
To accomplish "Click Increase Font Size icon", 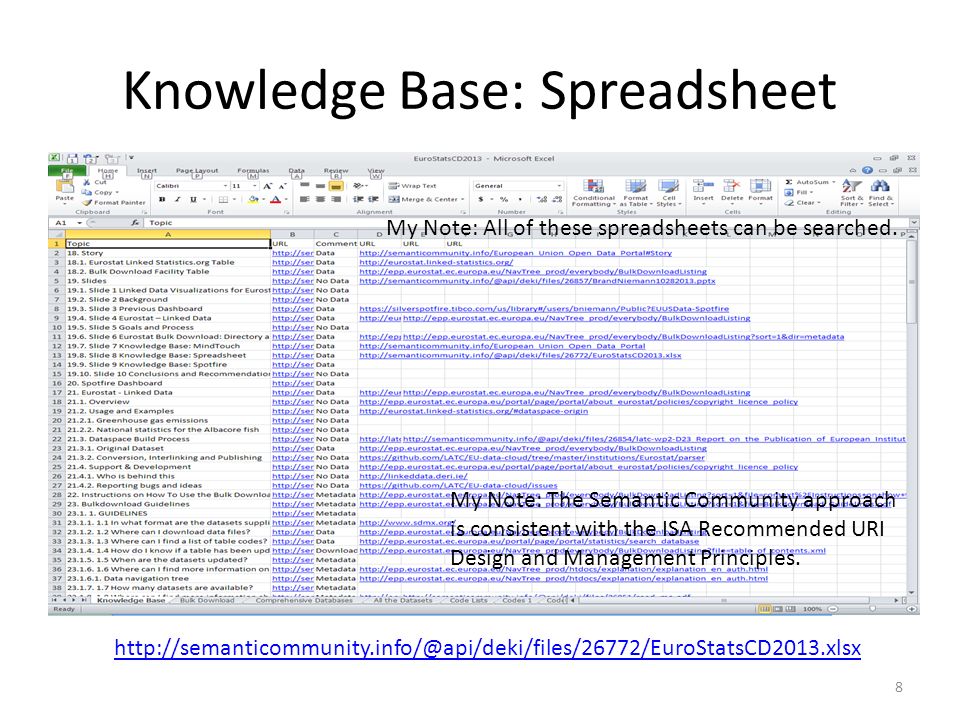I will tap(267, 186).
